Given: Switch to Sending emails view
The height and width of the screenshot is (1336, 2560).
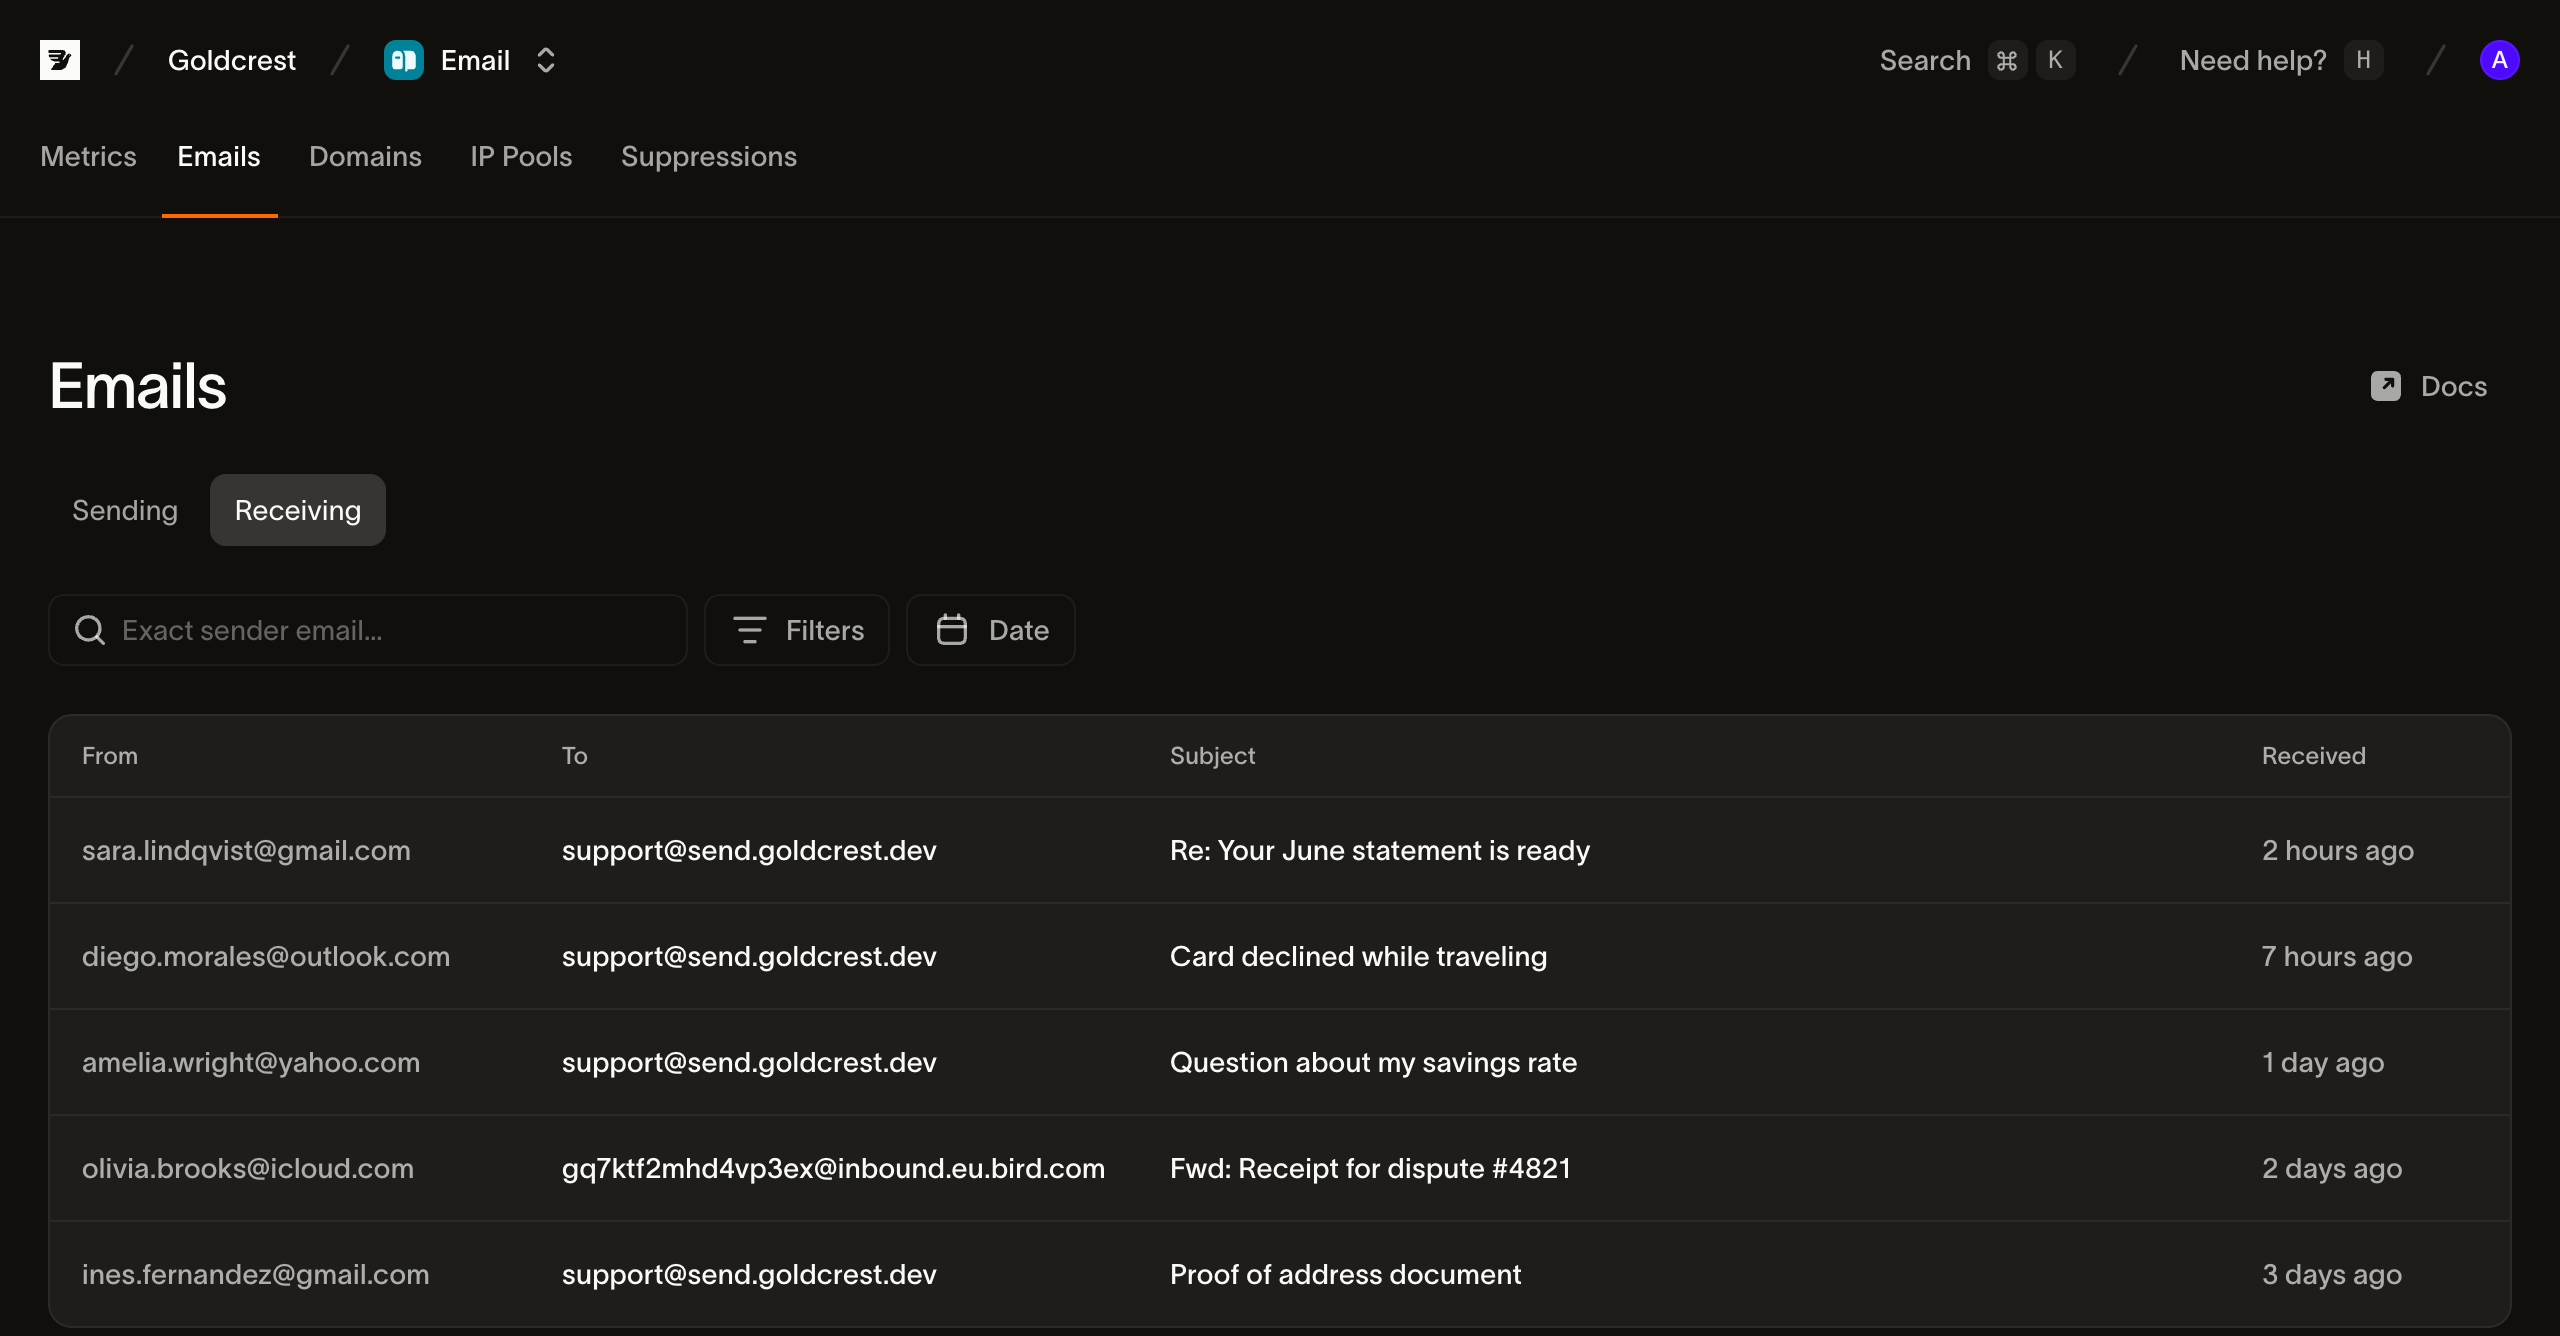Looking at the screenshot, I should coord(125,510).
